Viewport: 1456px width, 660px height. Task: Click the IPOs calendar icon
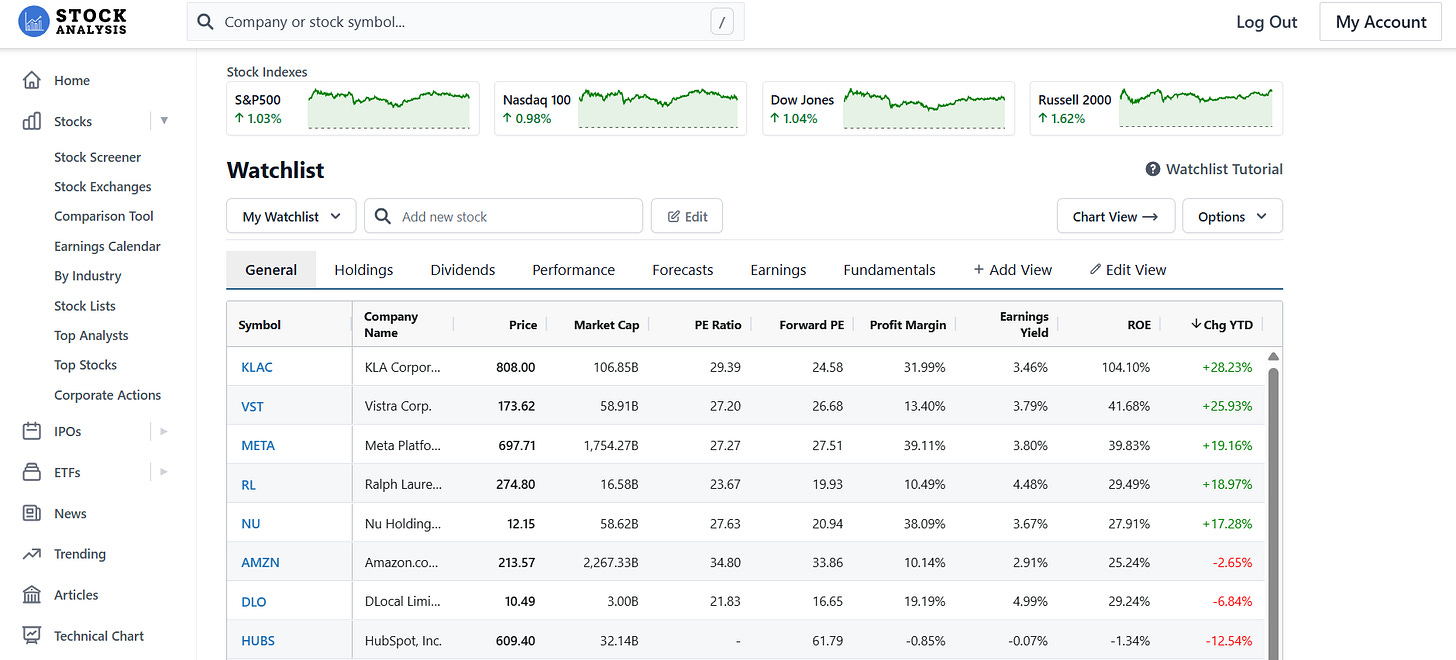[32, 431]
